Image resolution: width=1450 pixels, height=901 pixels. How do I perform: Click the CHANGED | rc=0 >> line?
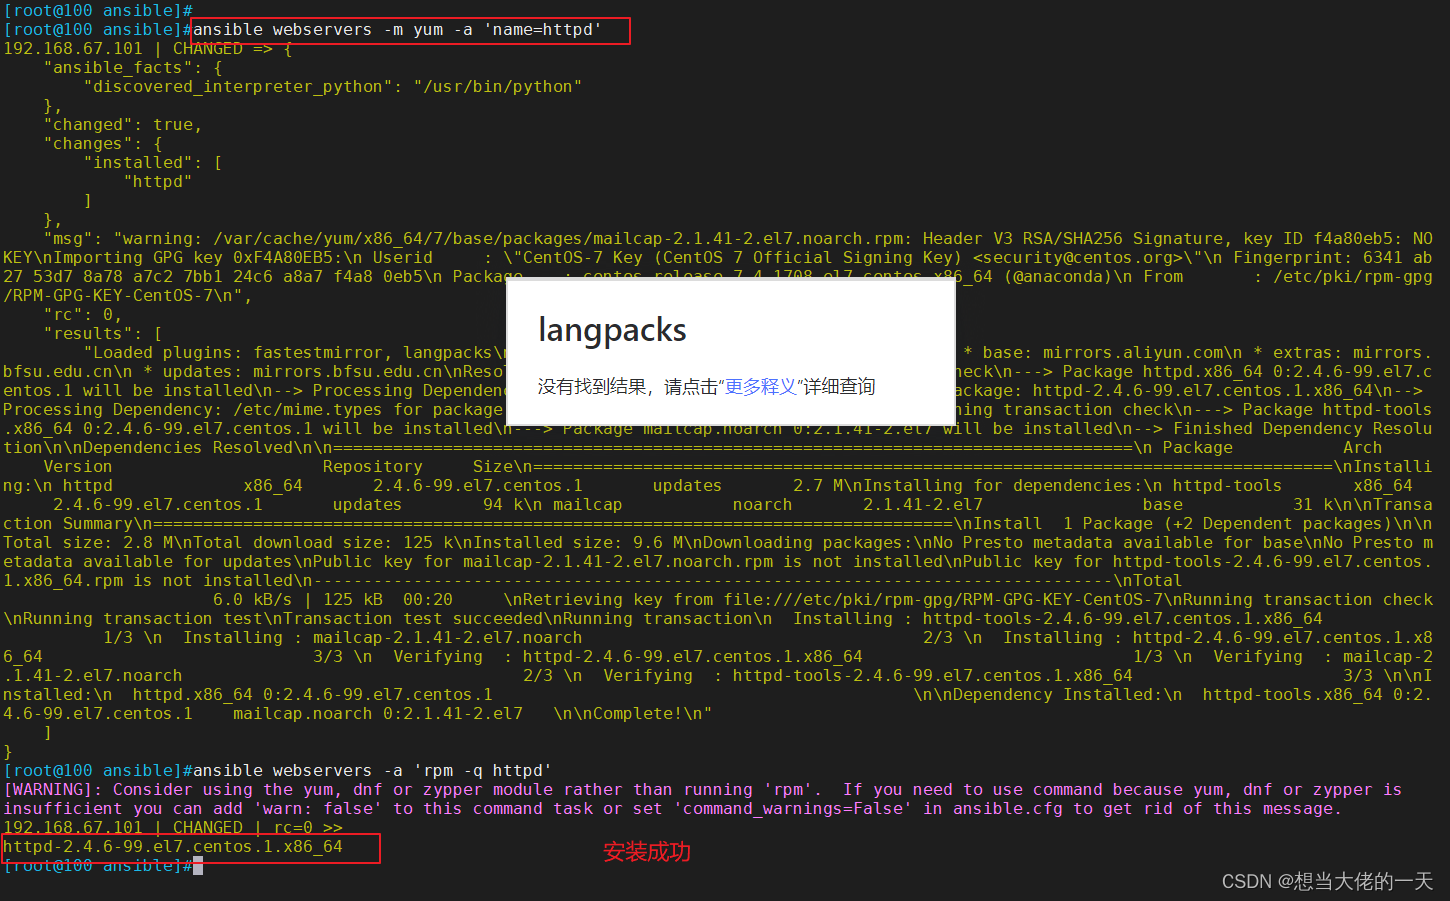[x=173, y=828]
